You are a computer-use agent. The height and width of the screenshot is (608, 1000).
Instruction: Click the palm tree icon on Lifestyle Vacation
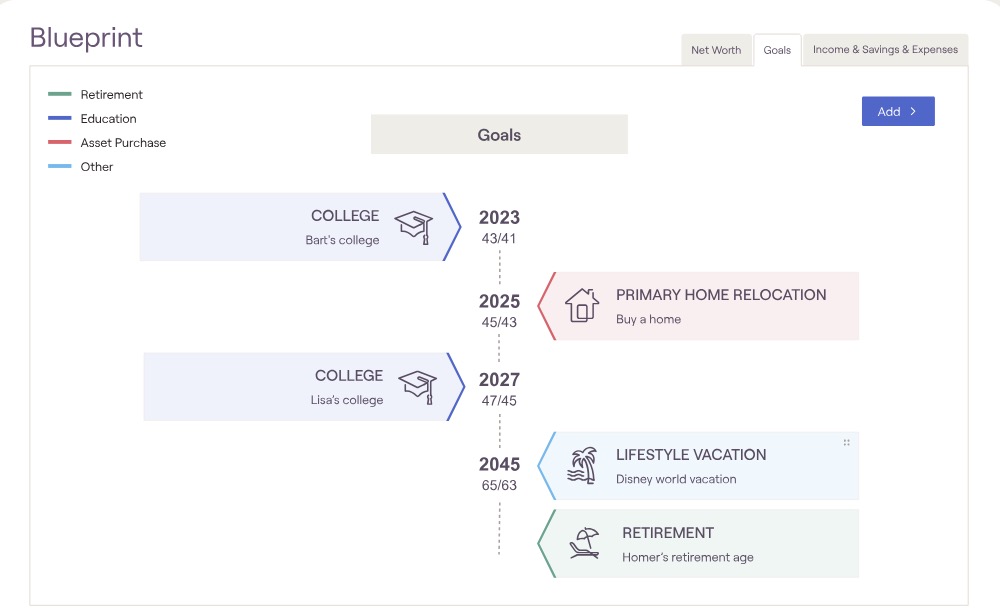pyautogui.click(x=582, y=465)
